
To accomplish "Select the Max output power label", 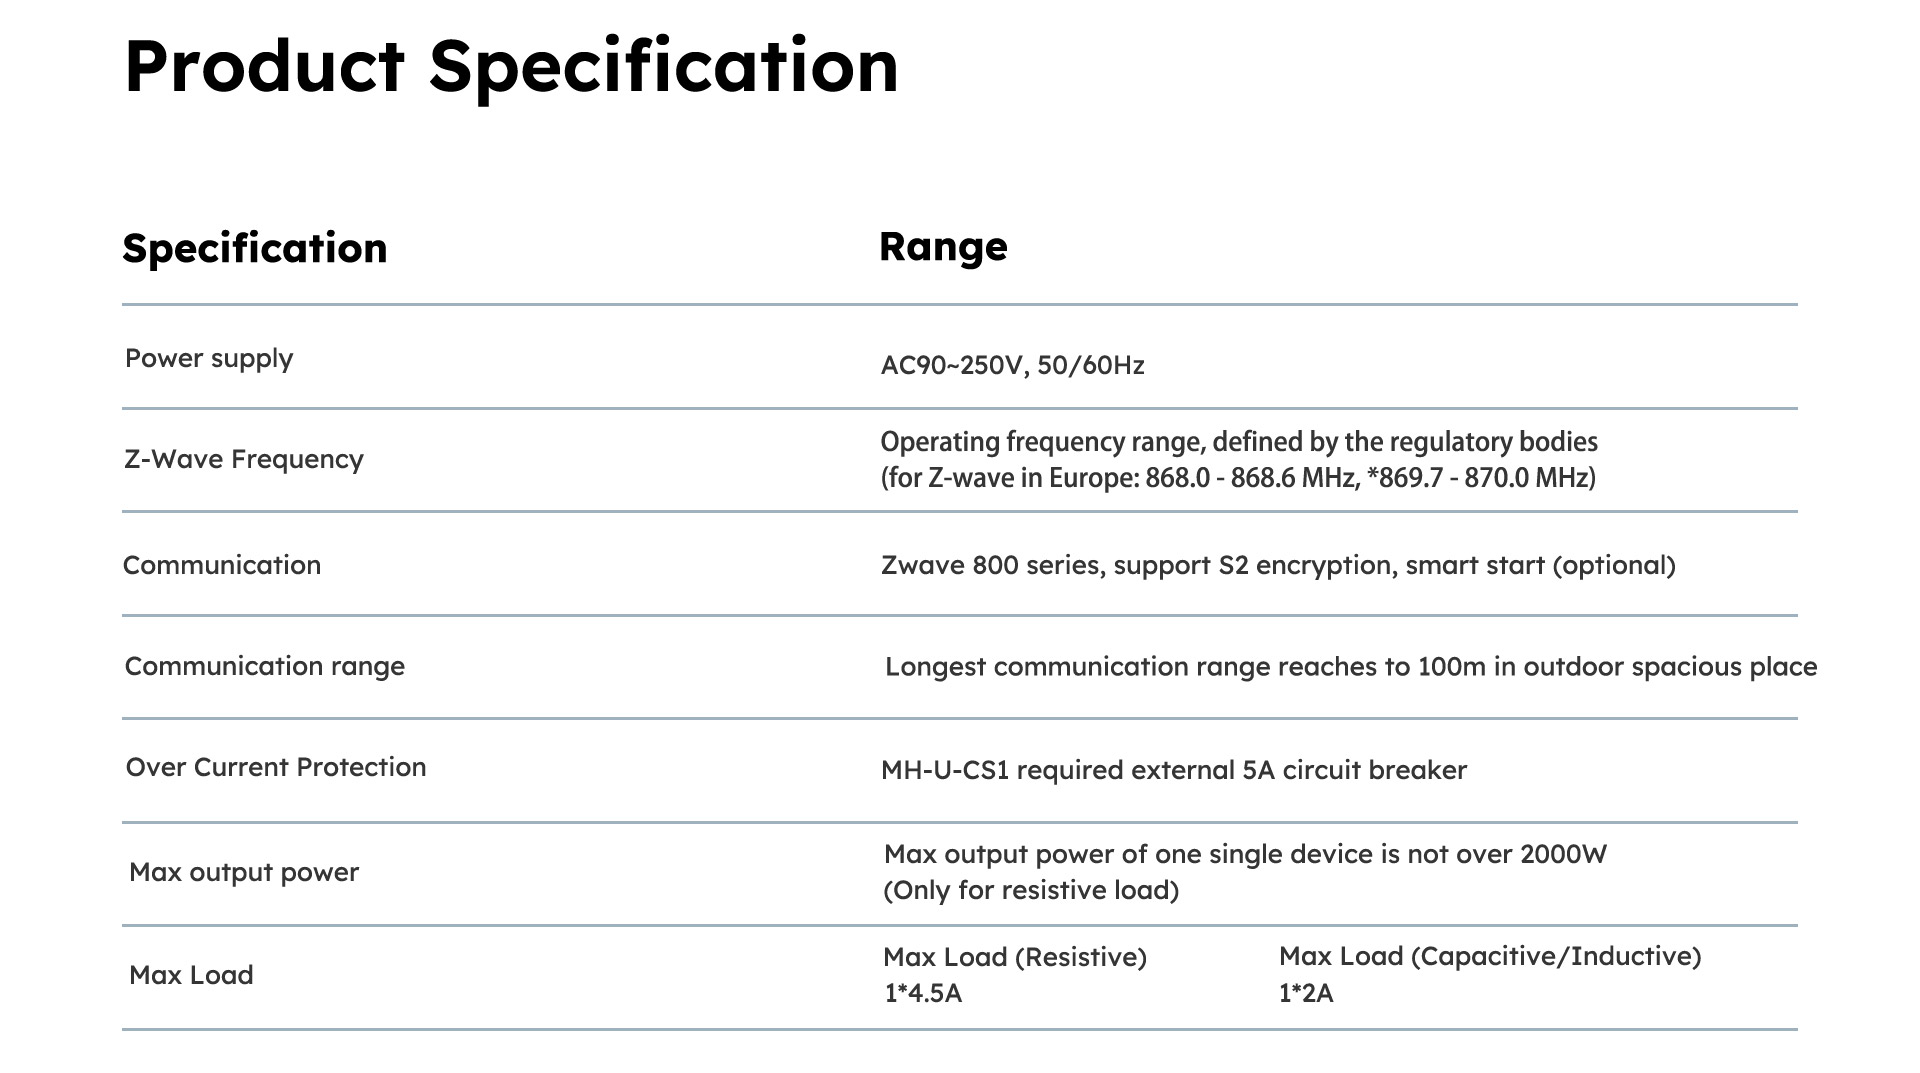I will (x=244, y=872).
